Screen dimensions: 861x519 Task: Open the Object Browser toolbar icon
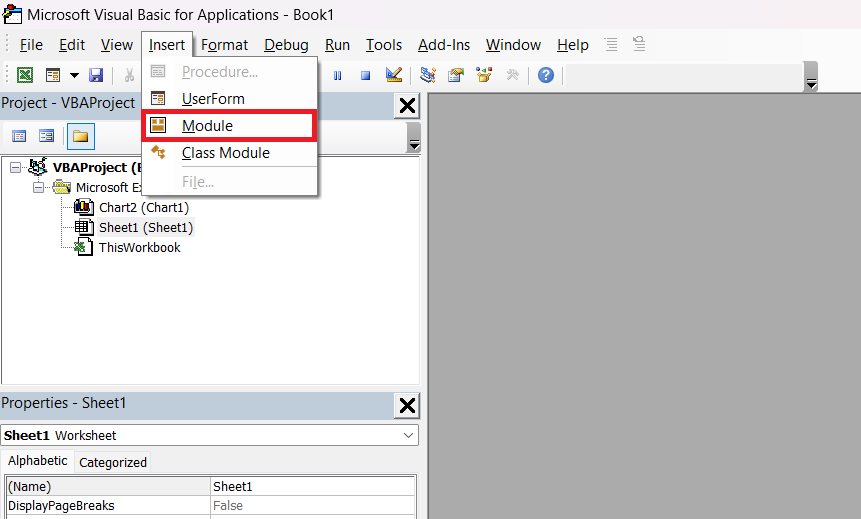pyautogui.click(x=484, y=75)
